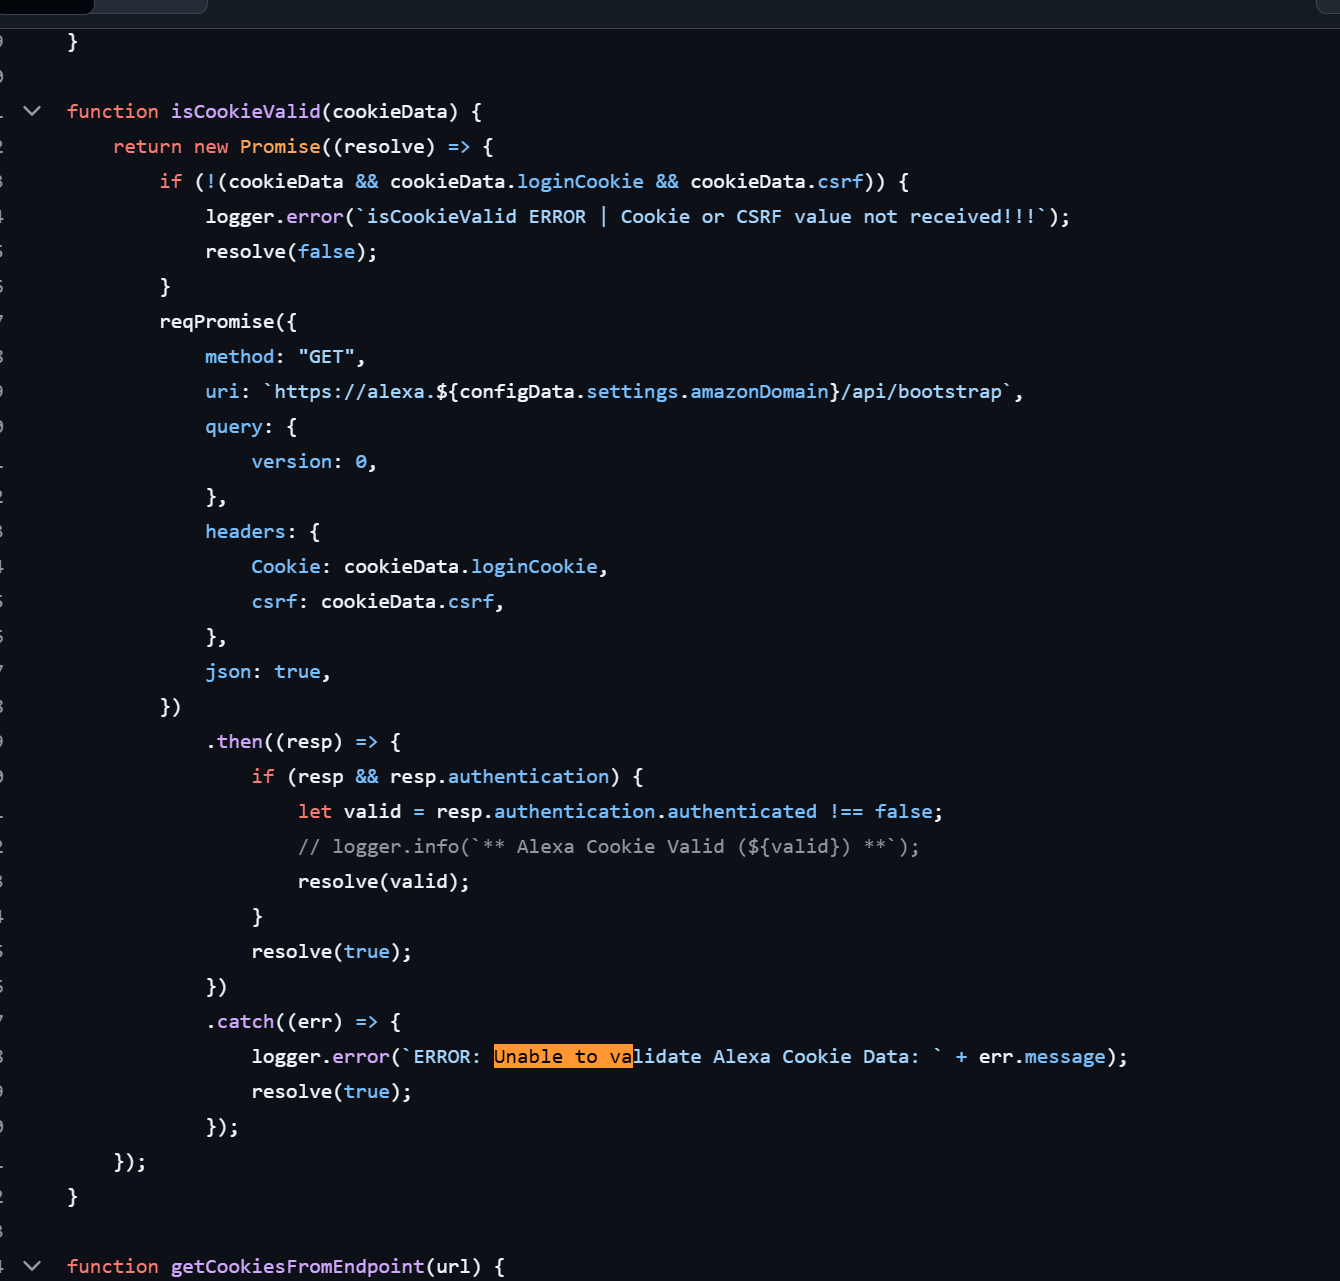Image resolution: width=1340 pixels, height=1281 pixels.
Task: Click the Promise constructor keyword
Action: click(x=280, y=147)
